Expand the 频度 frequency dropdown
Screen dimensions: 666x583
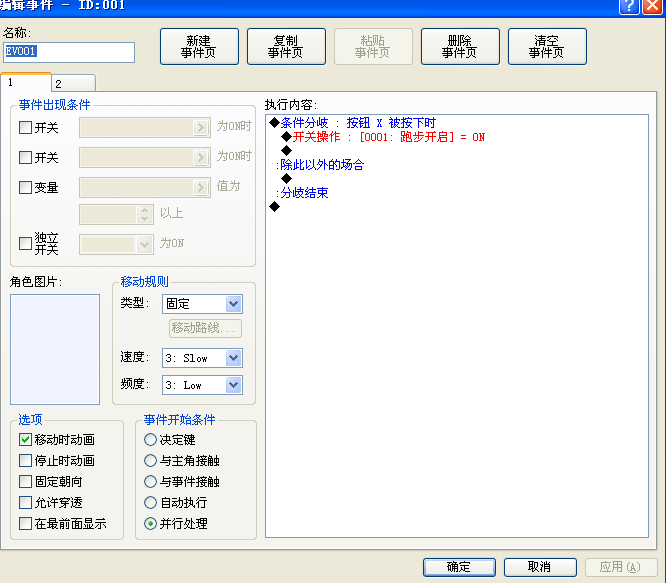pyautogui.click(x=202, y=385)
